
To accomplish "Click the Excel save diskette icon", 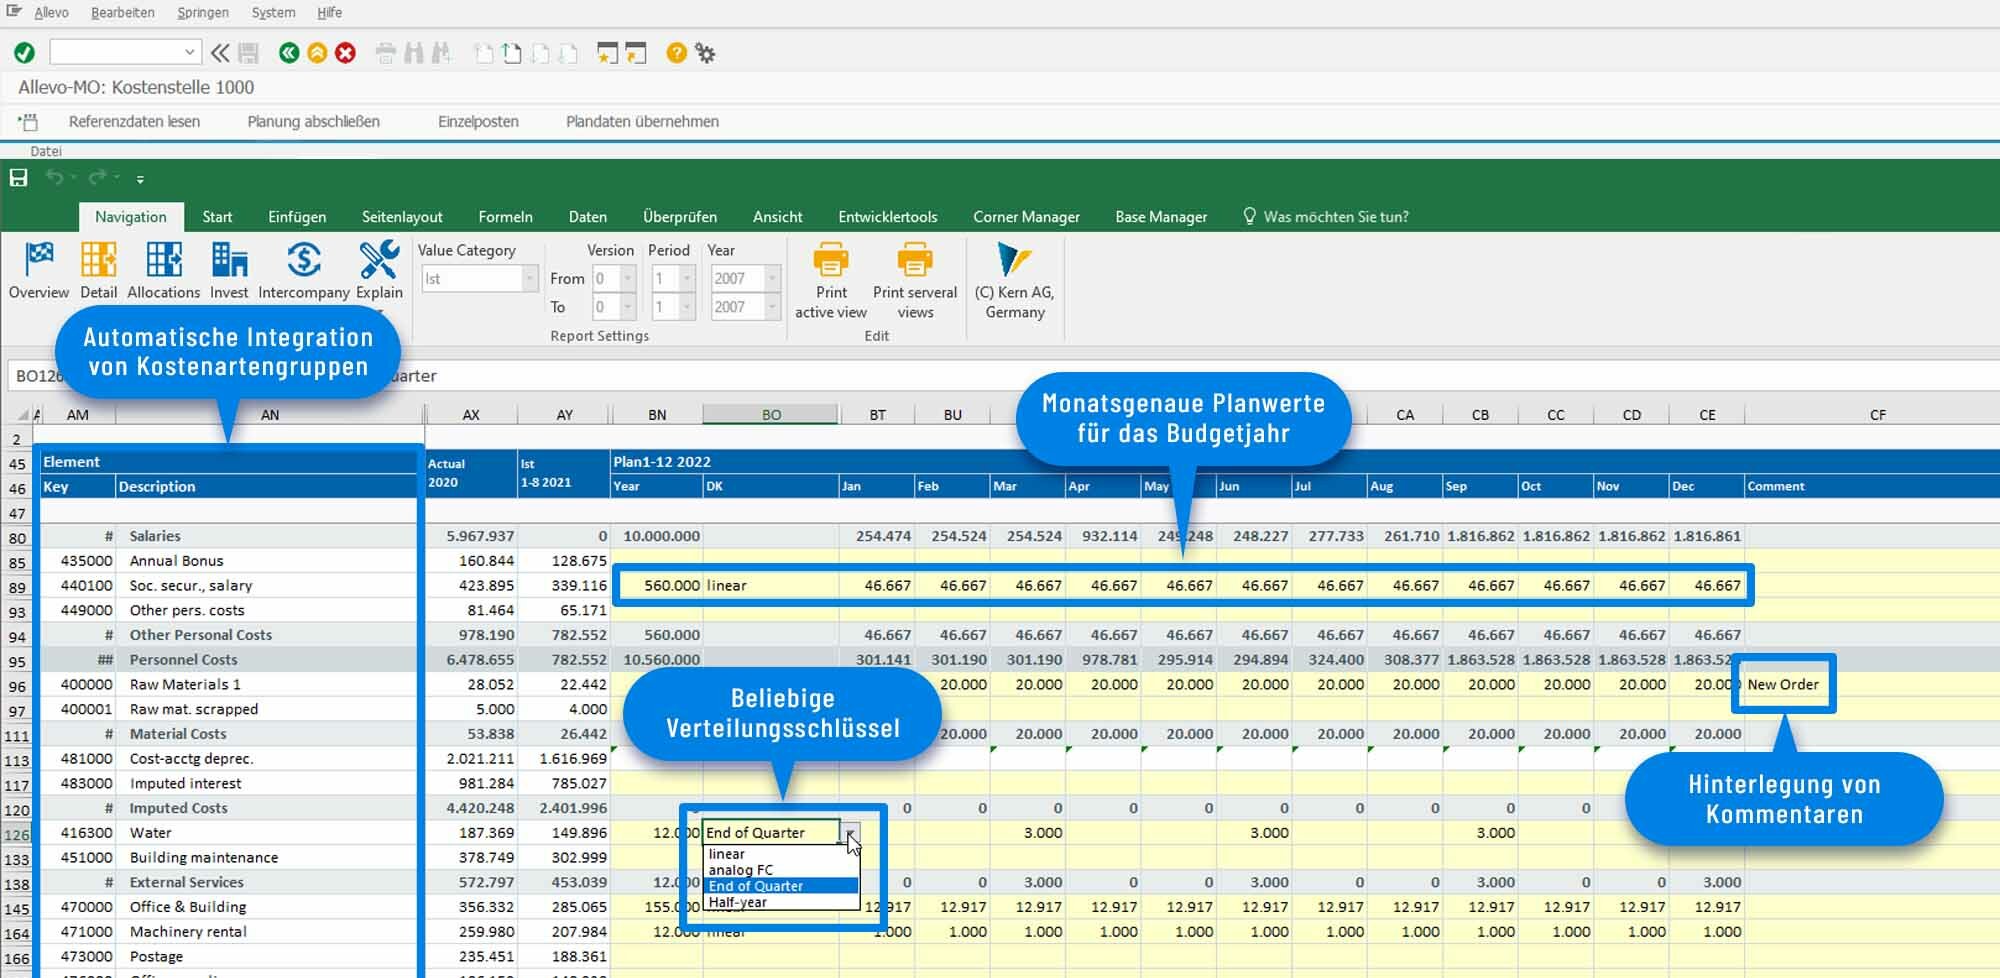I will [18, 178].
